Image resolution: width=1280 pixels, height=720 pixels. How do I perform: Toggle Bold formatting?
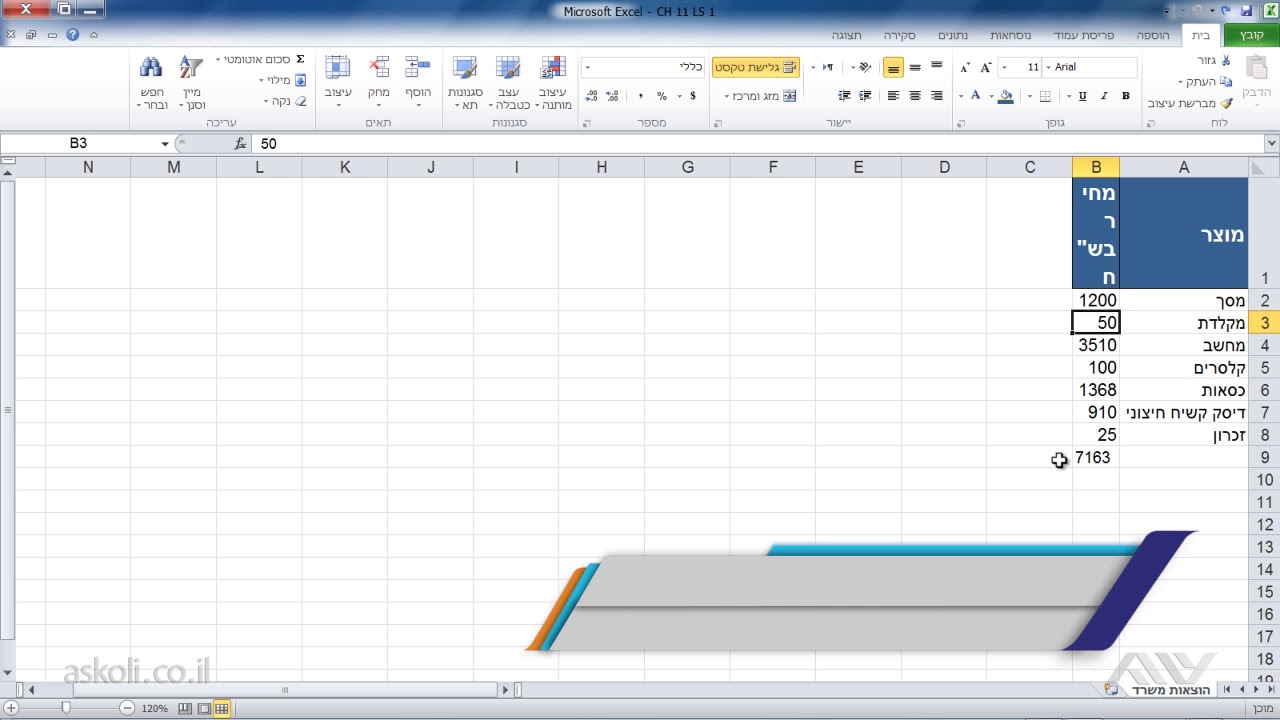pos(1126,96)
